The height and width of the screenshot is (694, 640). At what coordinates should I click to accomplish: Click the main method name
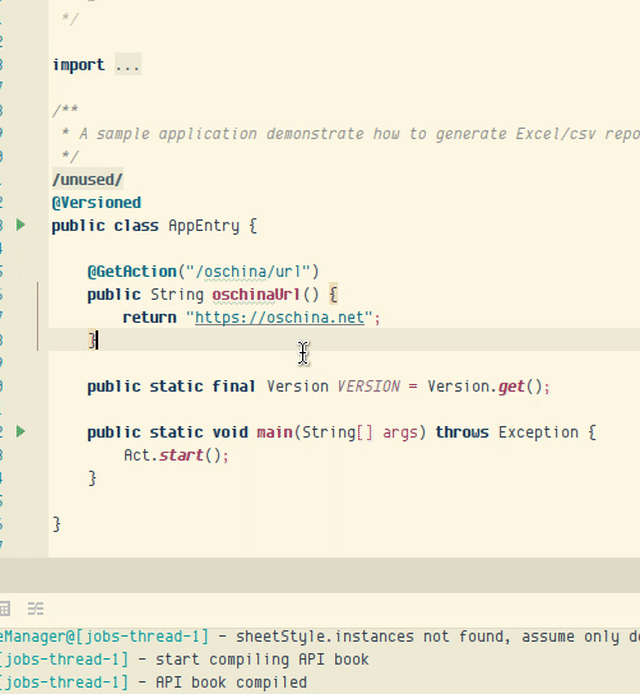click(274, 432)
